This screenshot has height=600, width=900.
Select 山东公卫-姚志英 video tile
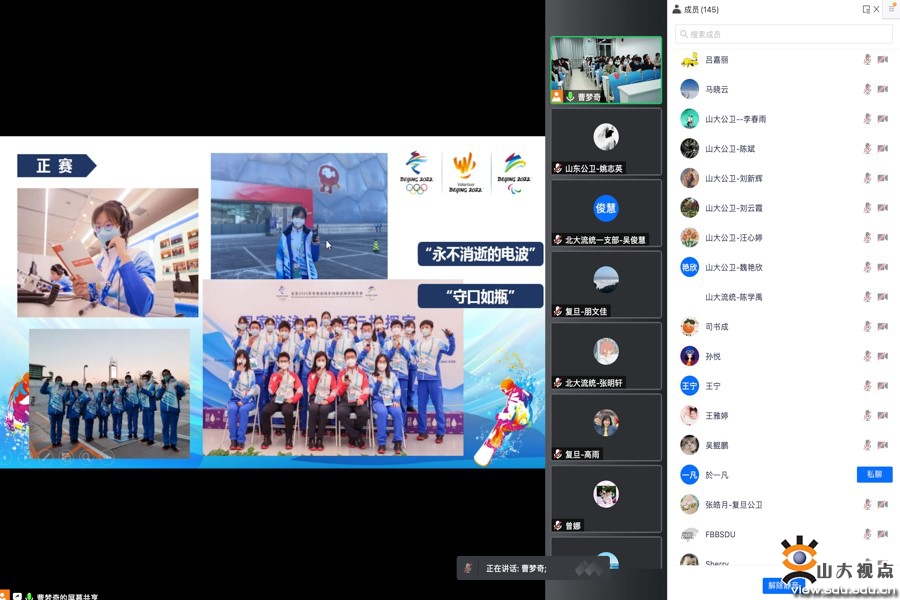(606, 141)
